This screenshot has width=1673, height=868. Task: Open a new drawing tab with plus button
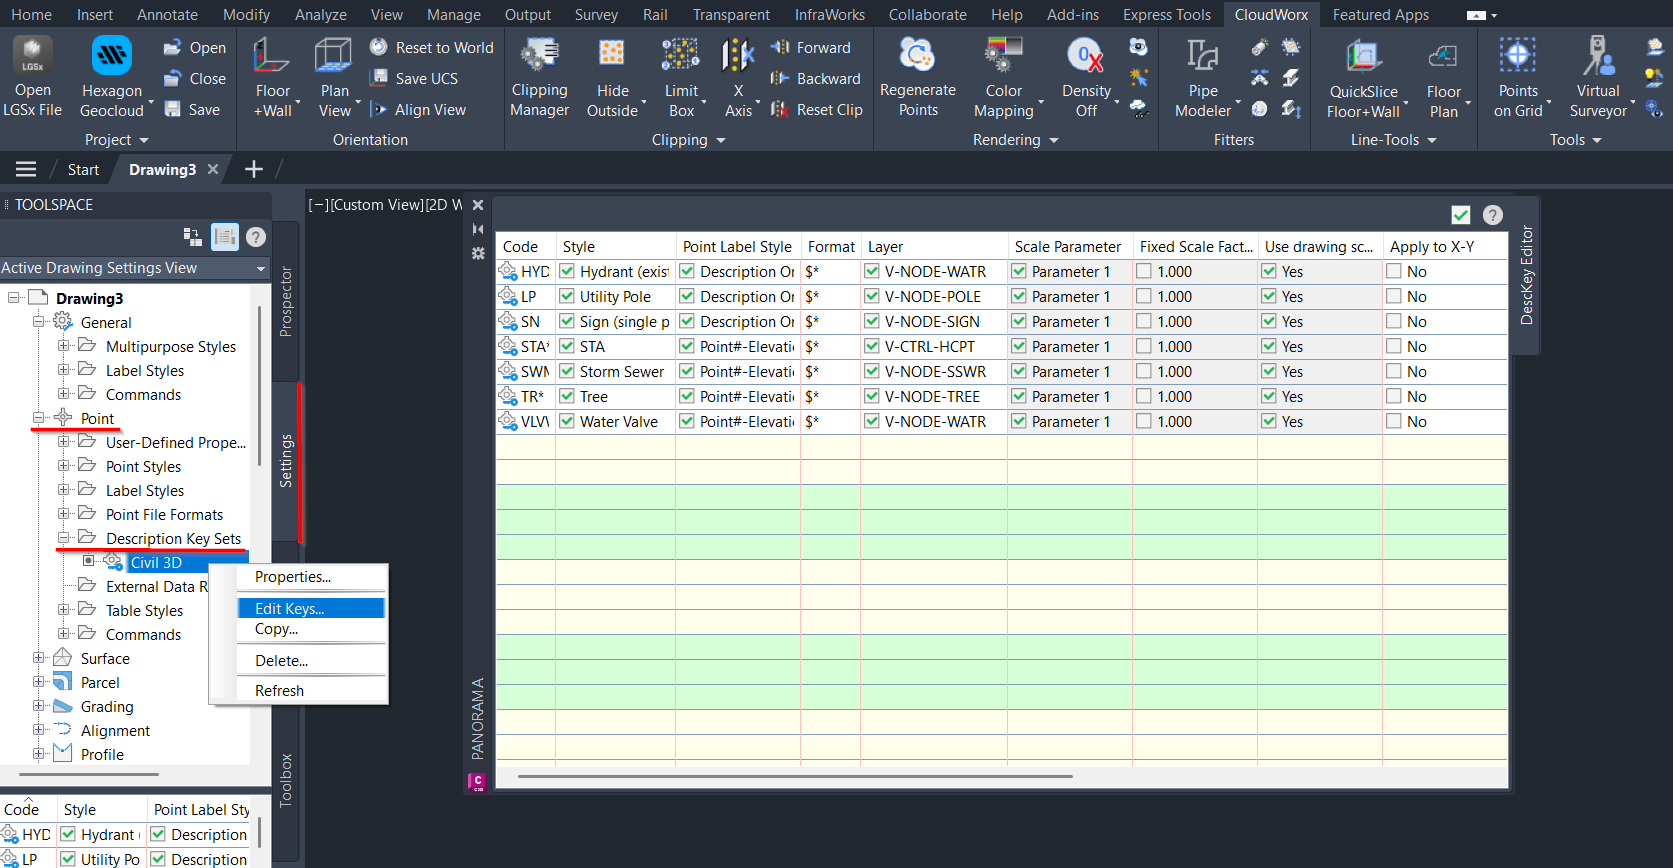click(254, 169)
